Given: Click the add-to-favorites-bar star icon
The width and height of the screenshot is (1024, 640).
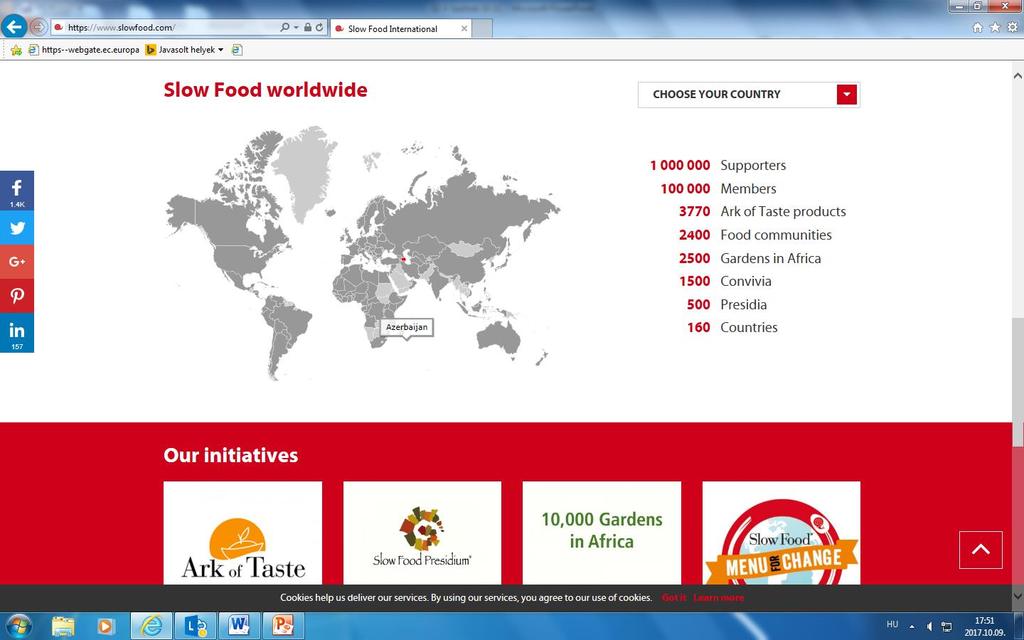Looking at the screenshot, I should point(16,50).
